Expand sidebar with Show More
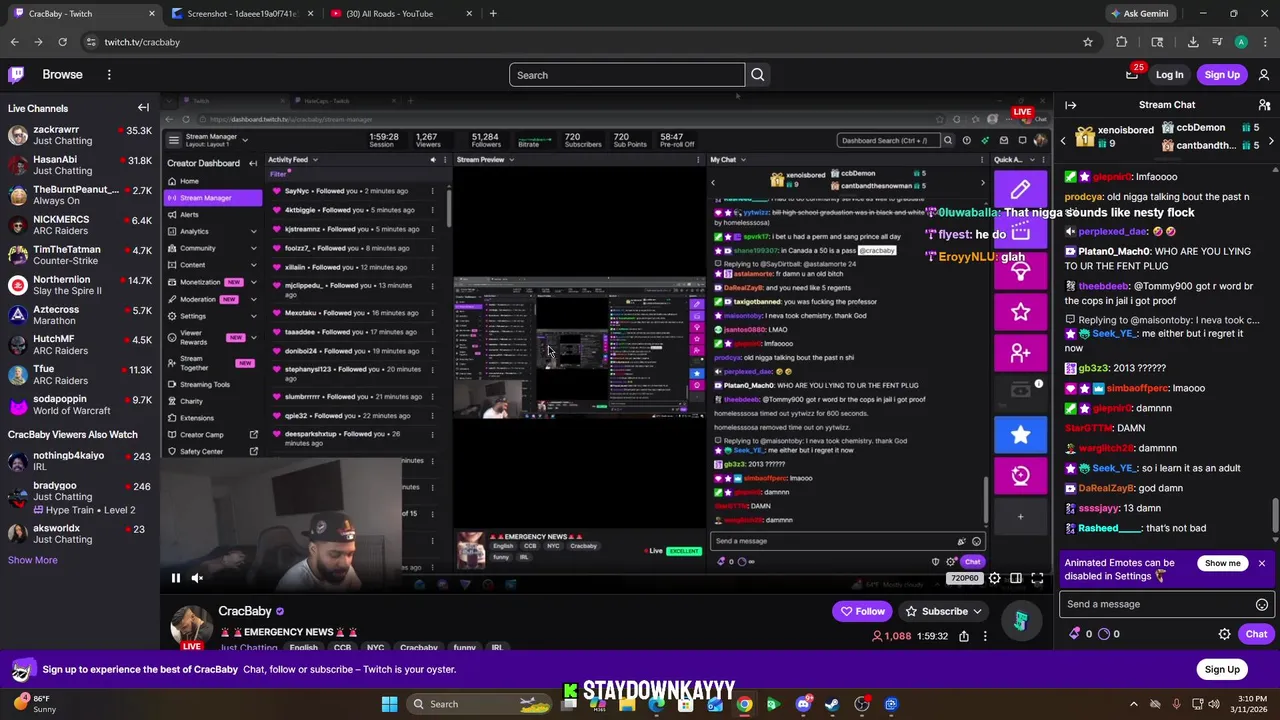Image resolution: width=1280 pixels, height=720 pixels. tap(33, 560)
